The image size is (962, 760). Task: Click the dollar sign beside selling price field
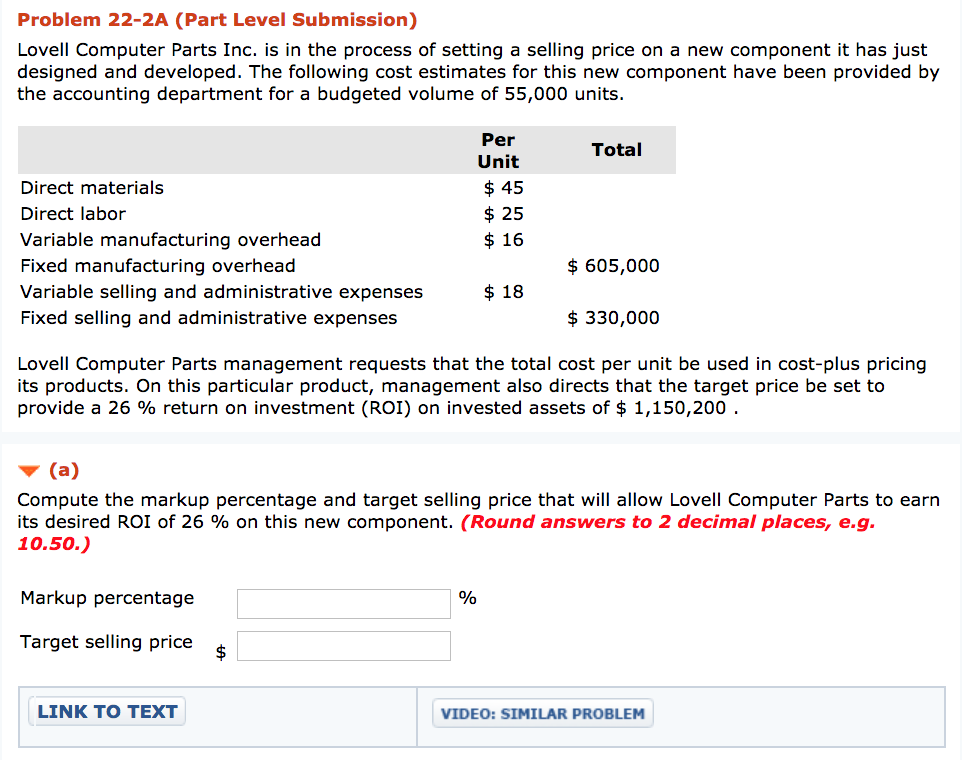click(x=221, y=650)
